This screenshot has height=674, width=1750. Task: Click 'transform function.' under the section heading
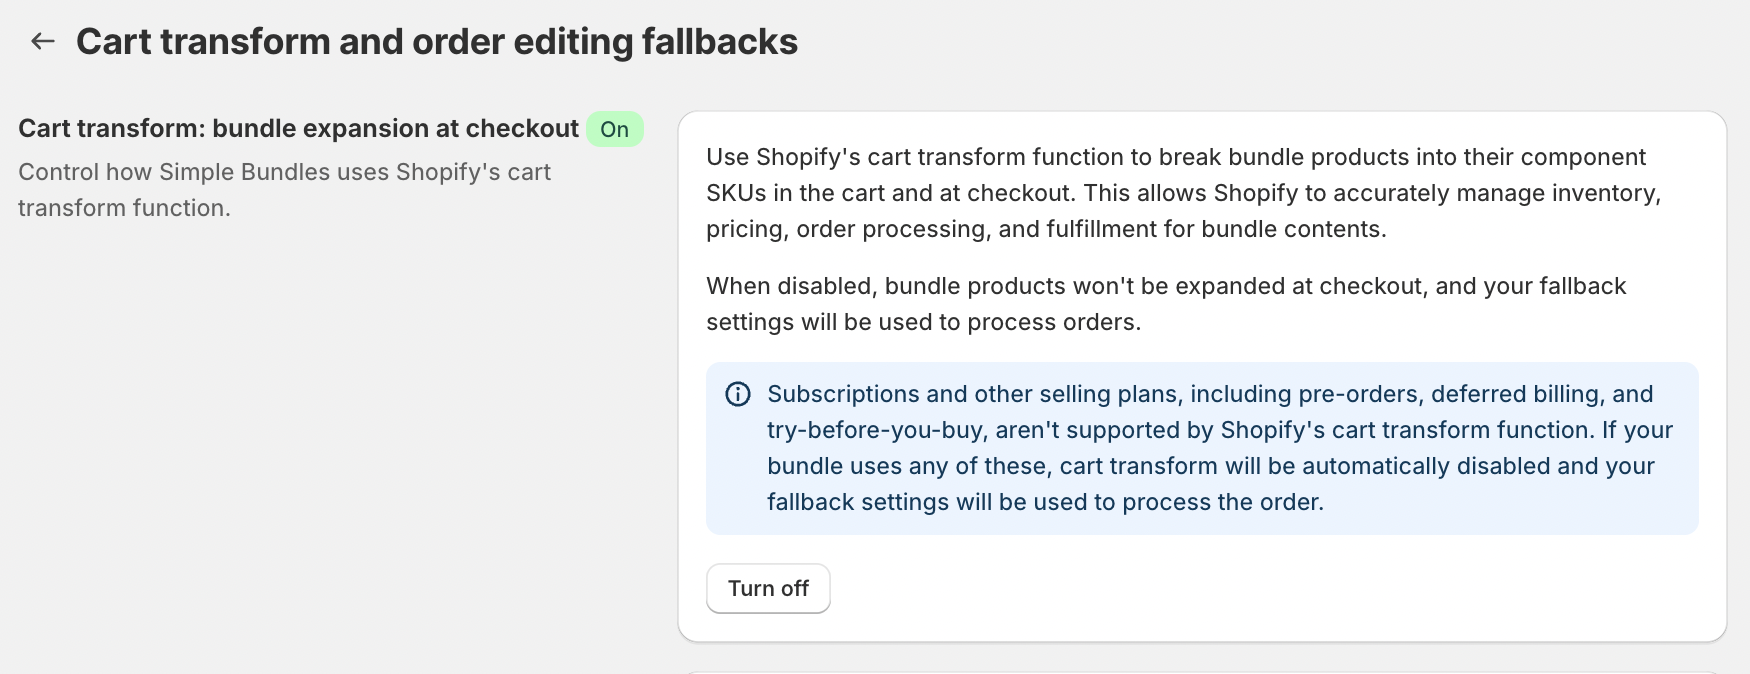pyautogui.click(x=124, y=208)
